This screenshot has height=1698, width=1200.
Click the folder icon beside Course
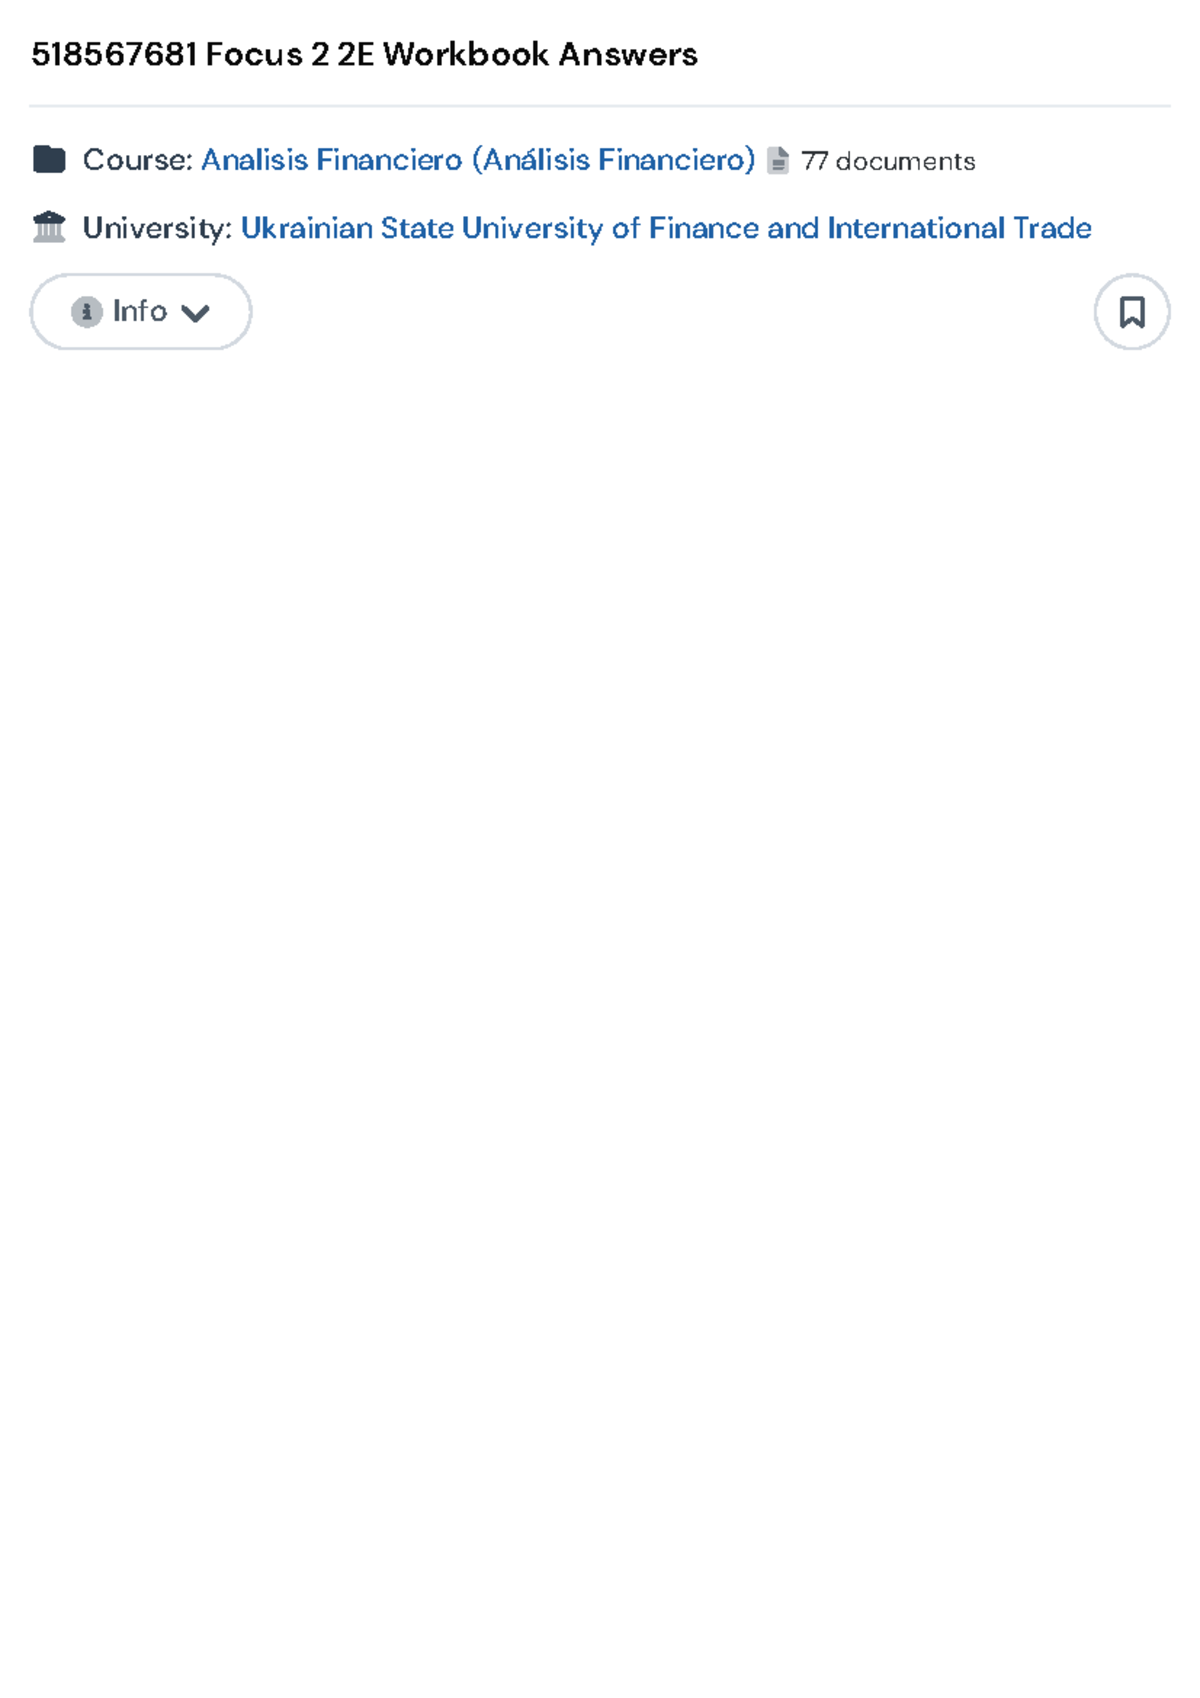coord(49,159)
